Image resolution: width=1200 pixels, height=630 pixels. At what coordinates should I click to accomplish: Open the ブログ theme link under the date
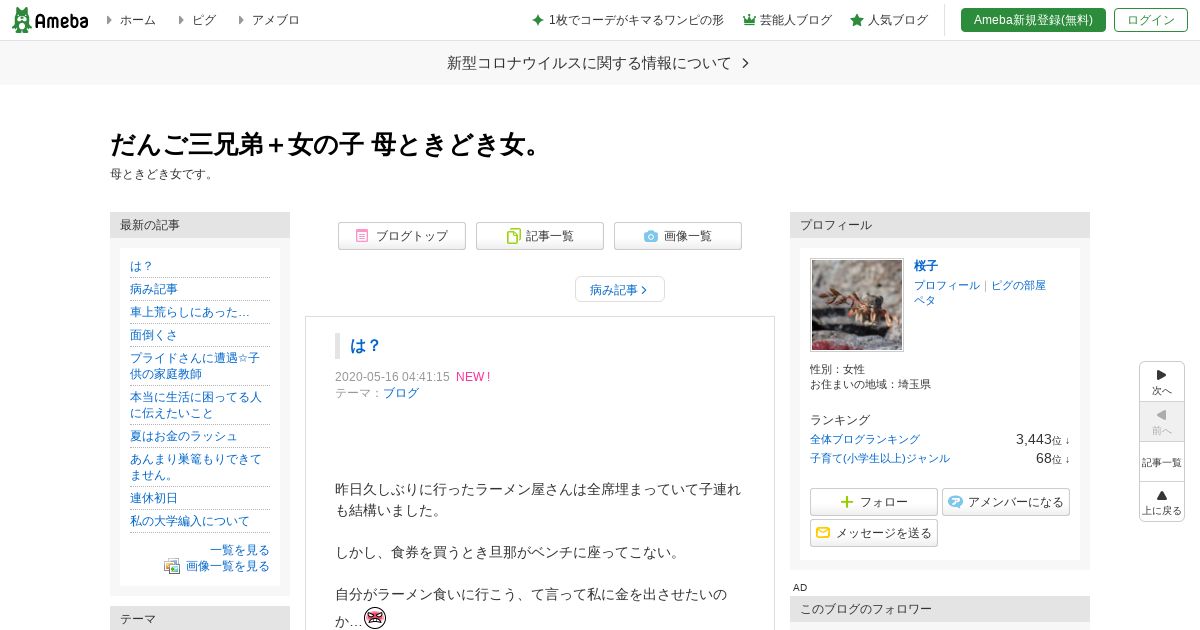tap(401, 393)
